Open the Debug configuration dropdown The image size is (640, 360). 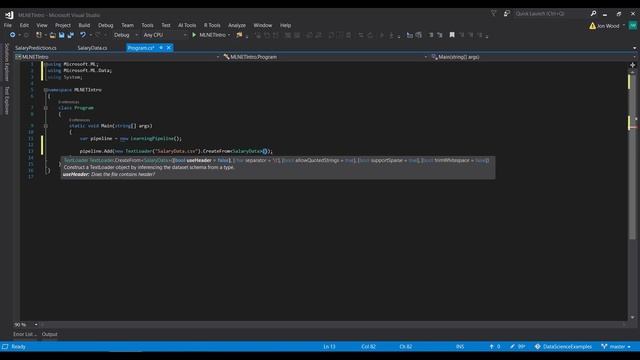coord(125,35)
